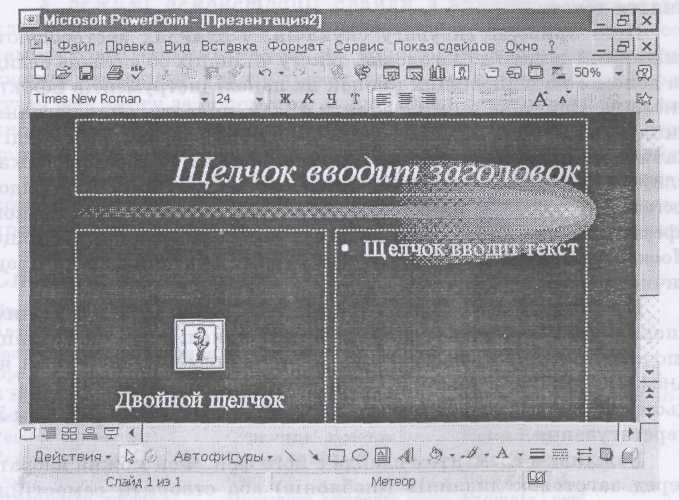The width and height of the screenshot is (679, 500).
Task: Insert WordArt from drawing toolbar
Action: (406, 455)
